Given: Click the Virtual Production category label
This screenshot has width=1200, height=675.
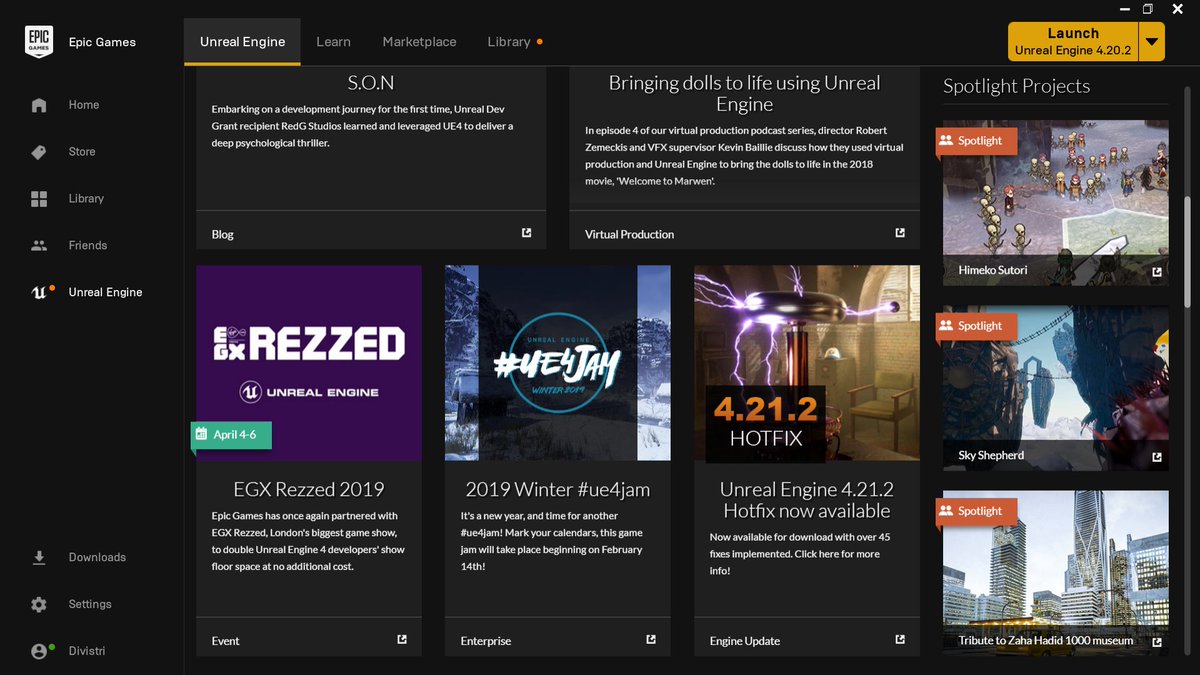Looking at the screenshot, I should 629,234.
